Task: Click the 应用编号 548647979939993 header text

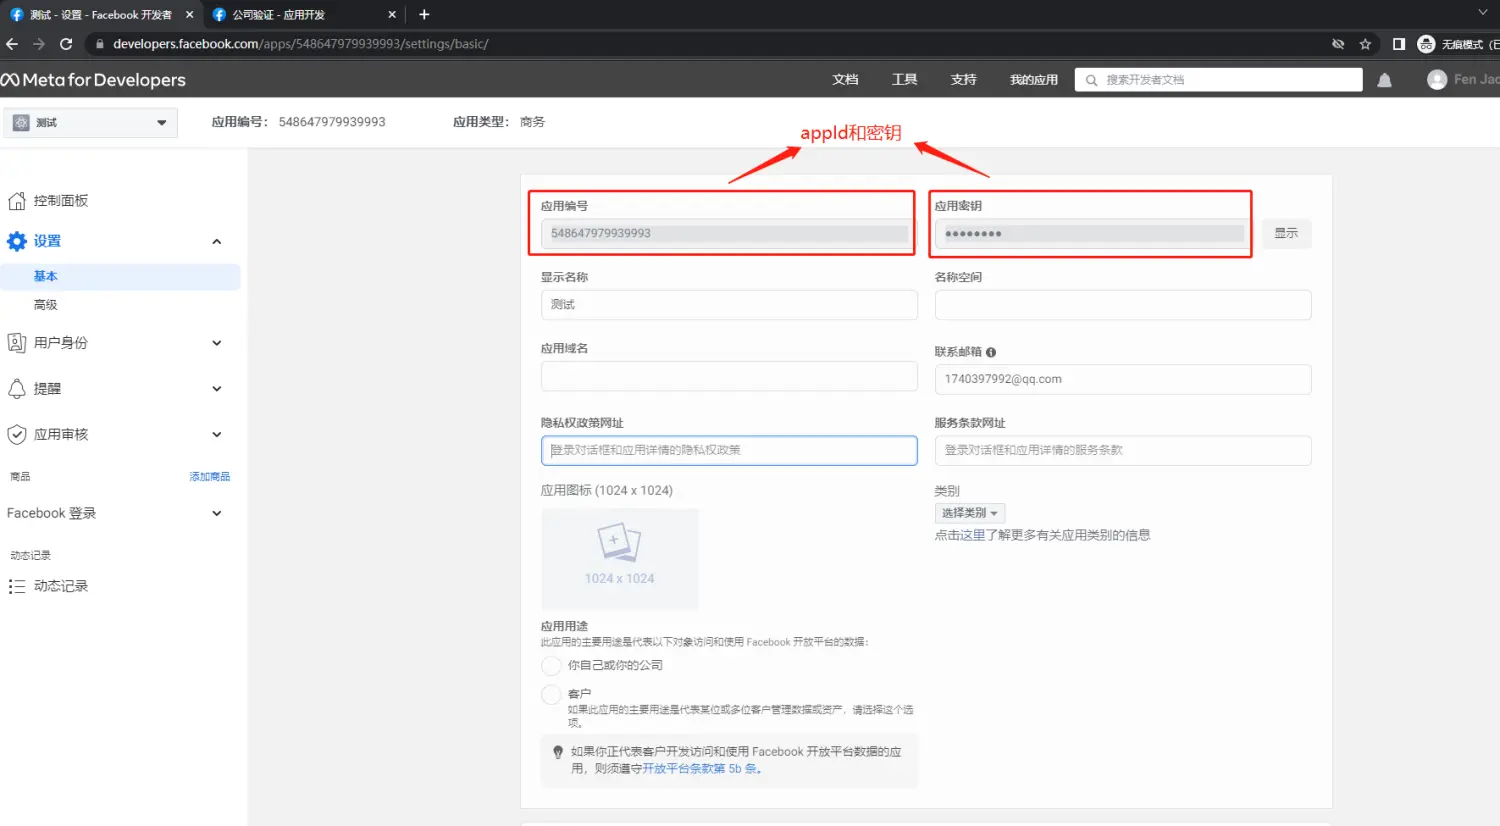Action: (x=298, y=122)
